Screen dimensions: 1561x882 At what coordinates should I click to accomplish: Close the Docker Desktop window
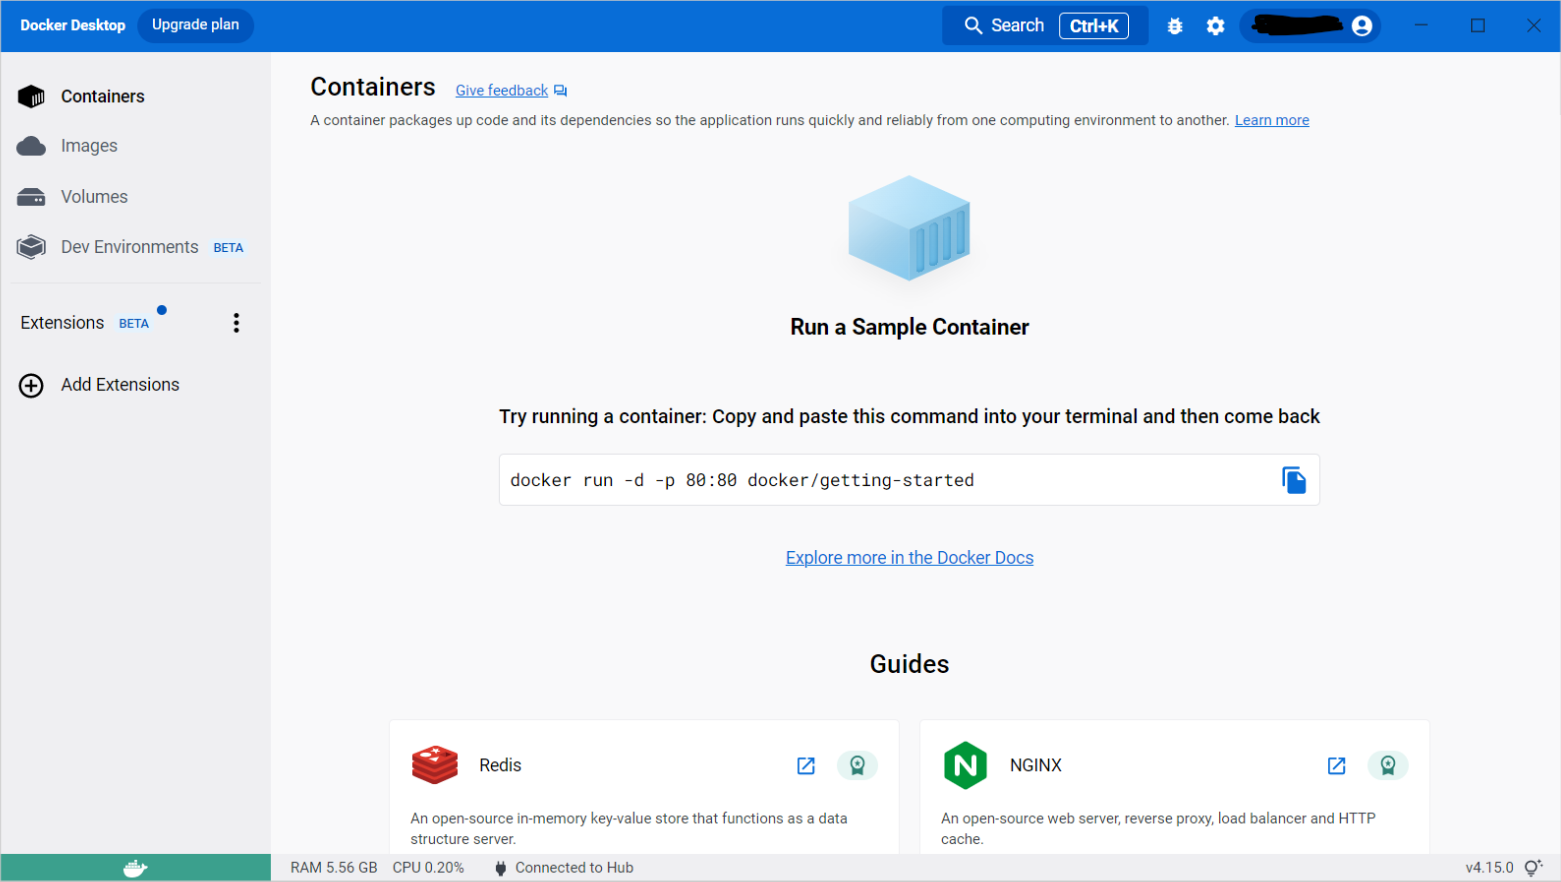point(1533,26)
